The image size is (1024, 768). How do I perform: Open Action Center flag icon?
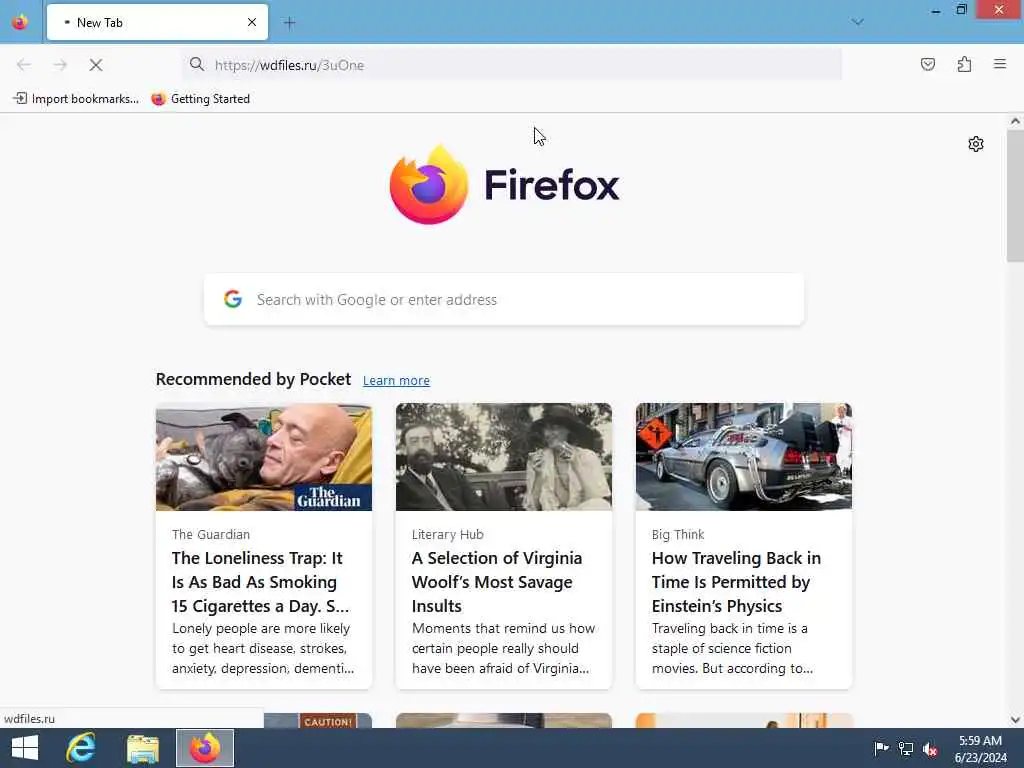tap(881, 748)
